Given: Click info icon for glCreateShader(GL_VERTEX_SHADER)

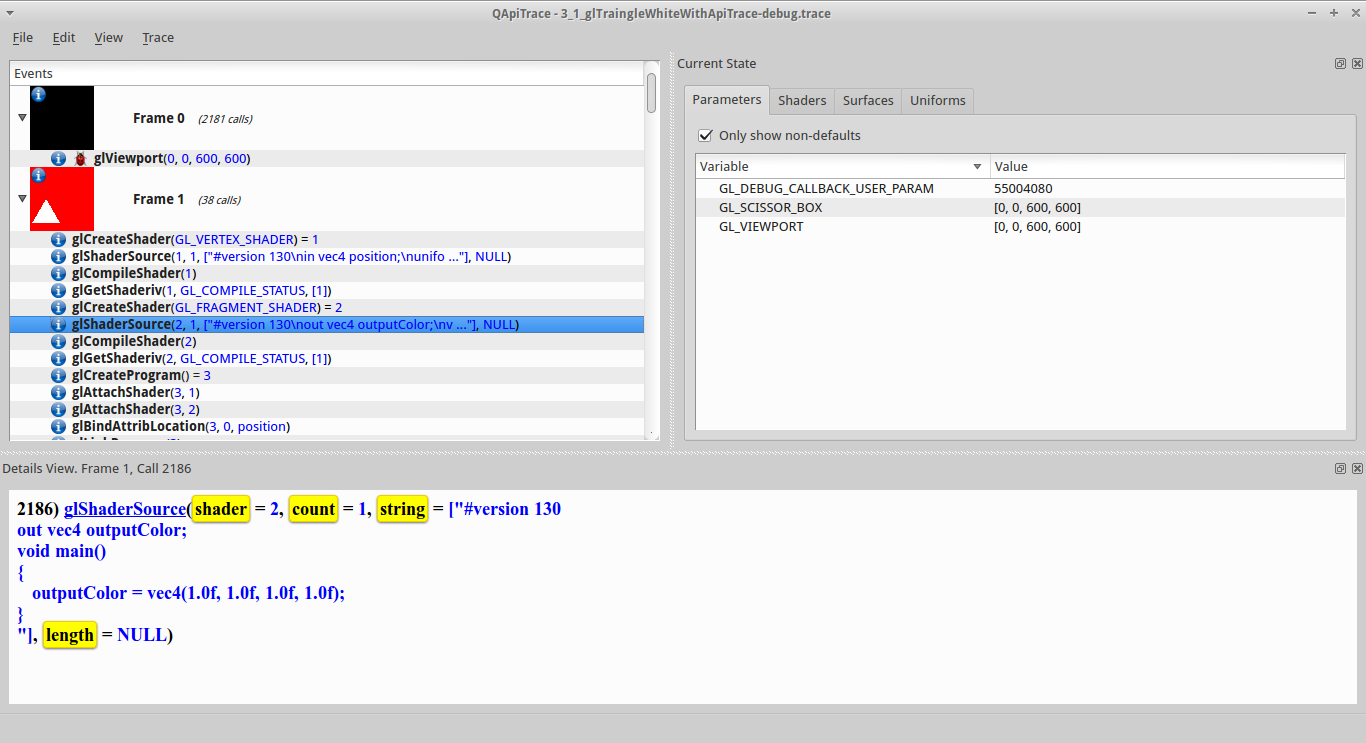Looking at the screenshot, I should (x=58, y=239).
